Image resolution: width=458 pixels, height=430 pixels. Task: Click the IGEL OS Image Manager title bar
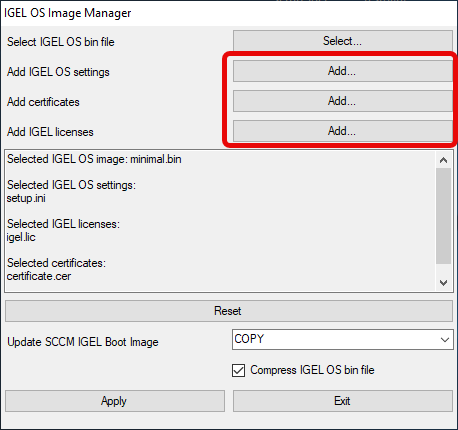point(229,13)
